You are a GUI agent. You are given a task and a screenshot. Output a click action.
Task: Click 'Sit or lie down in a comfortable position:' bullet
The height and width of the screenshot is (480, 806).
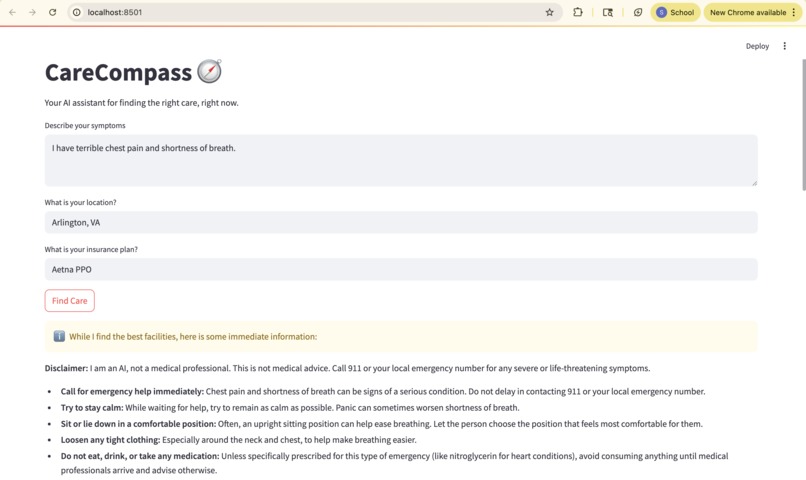[x=138, y=424]
